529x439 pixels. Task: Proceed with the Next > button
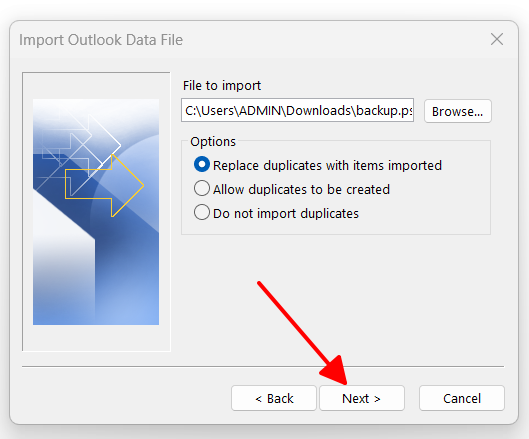362,398
